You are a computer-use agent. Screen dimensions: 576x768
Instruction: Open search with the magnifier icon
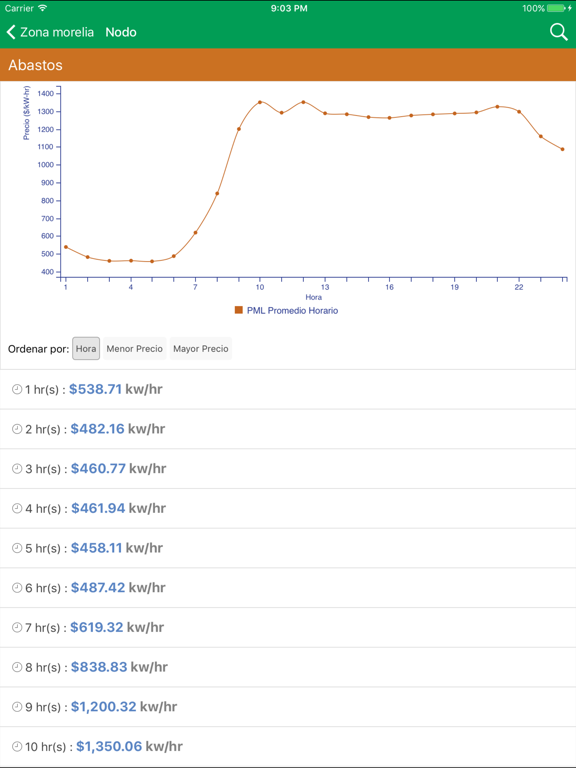click(558, 32)
